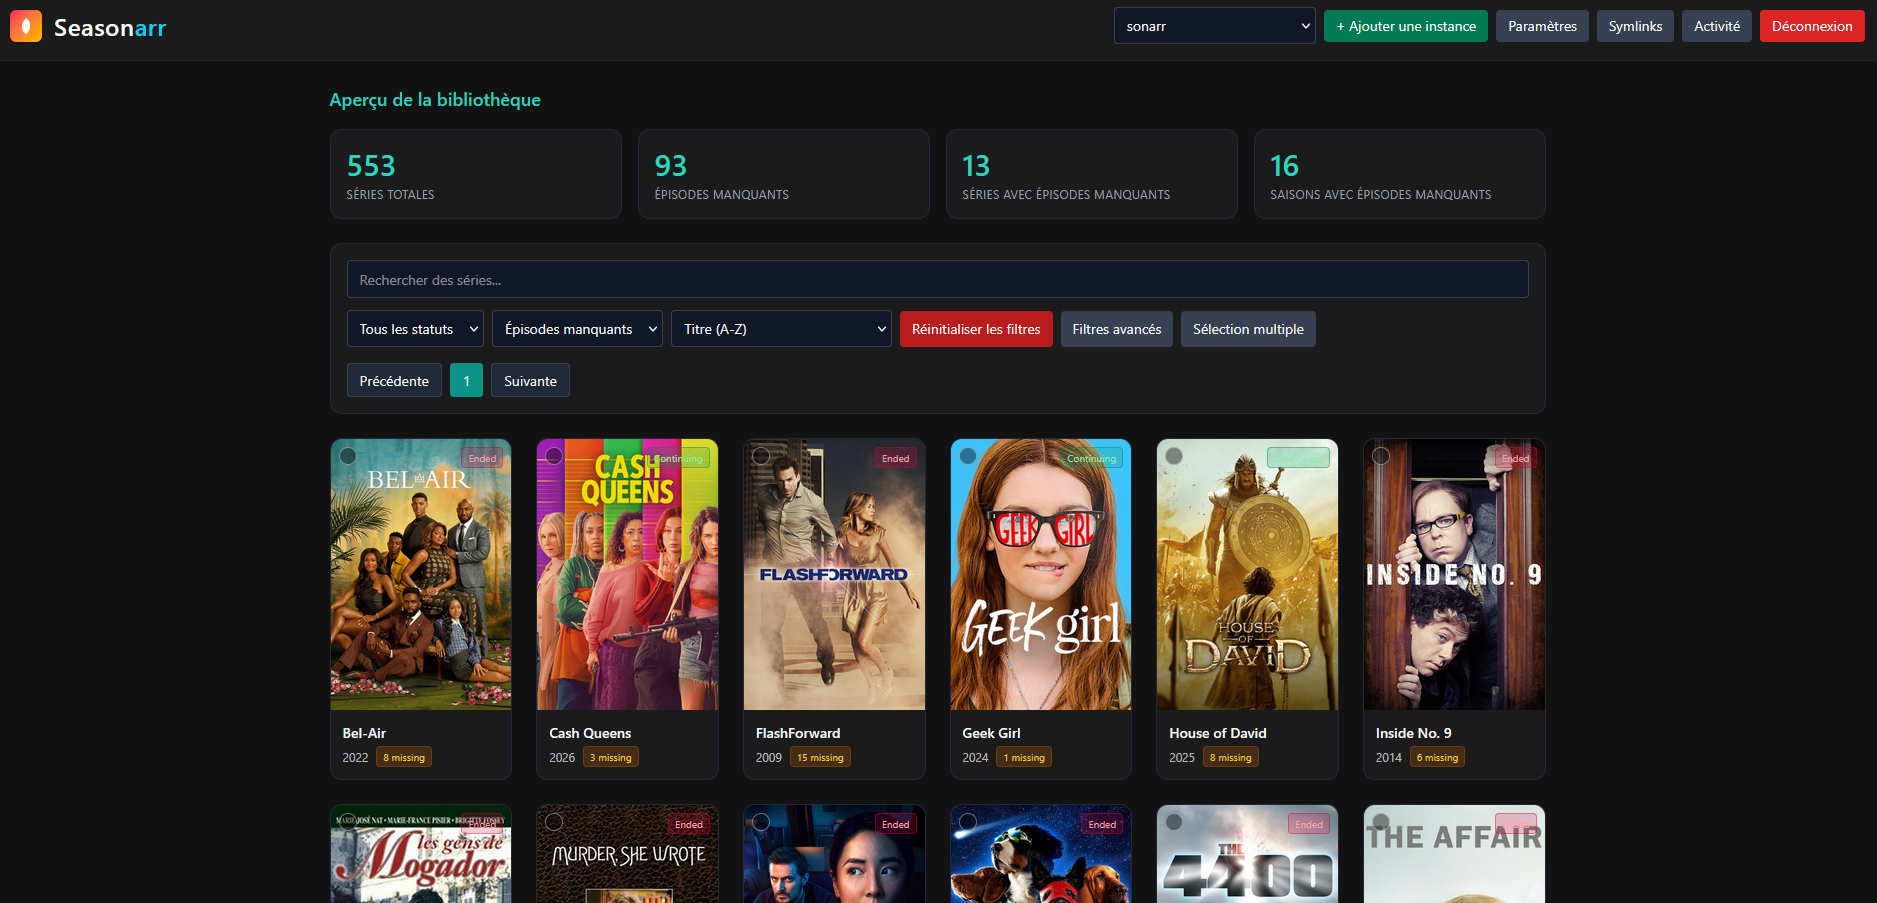
Task: Open Filtres avancés
Action: (1116, 329)
